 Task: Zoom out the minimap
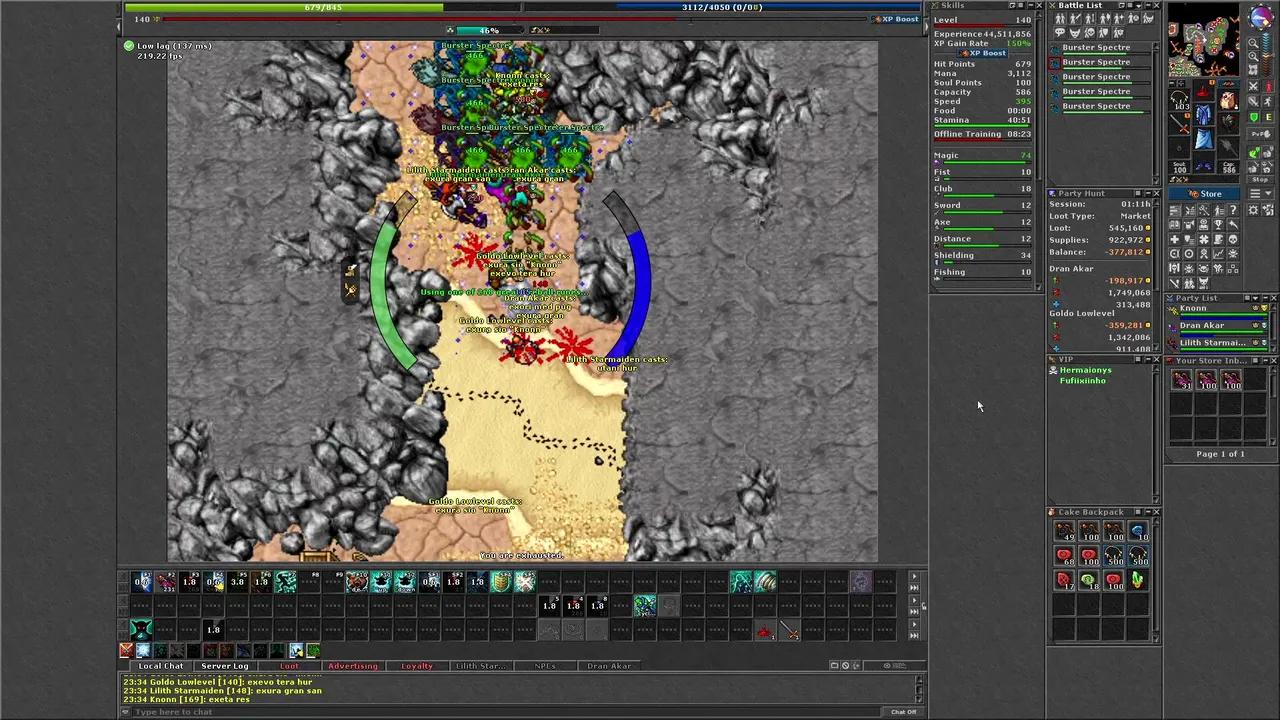tap(1253, 42)
